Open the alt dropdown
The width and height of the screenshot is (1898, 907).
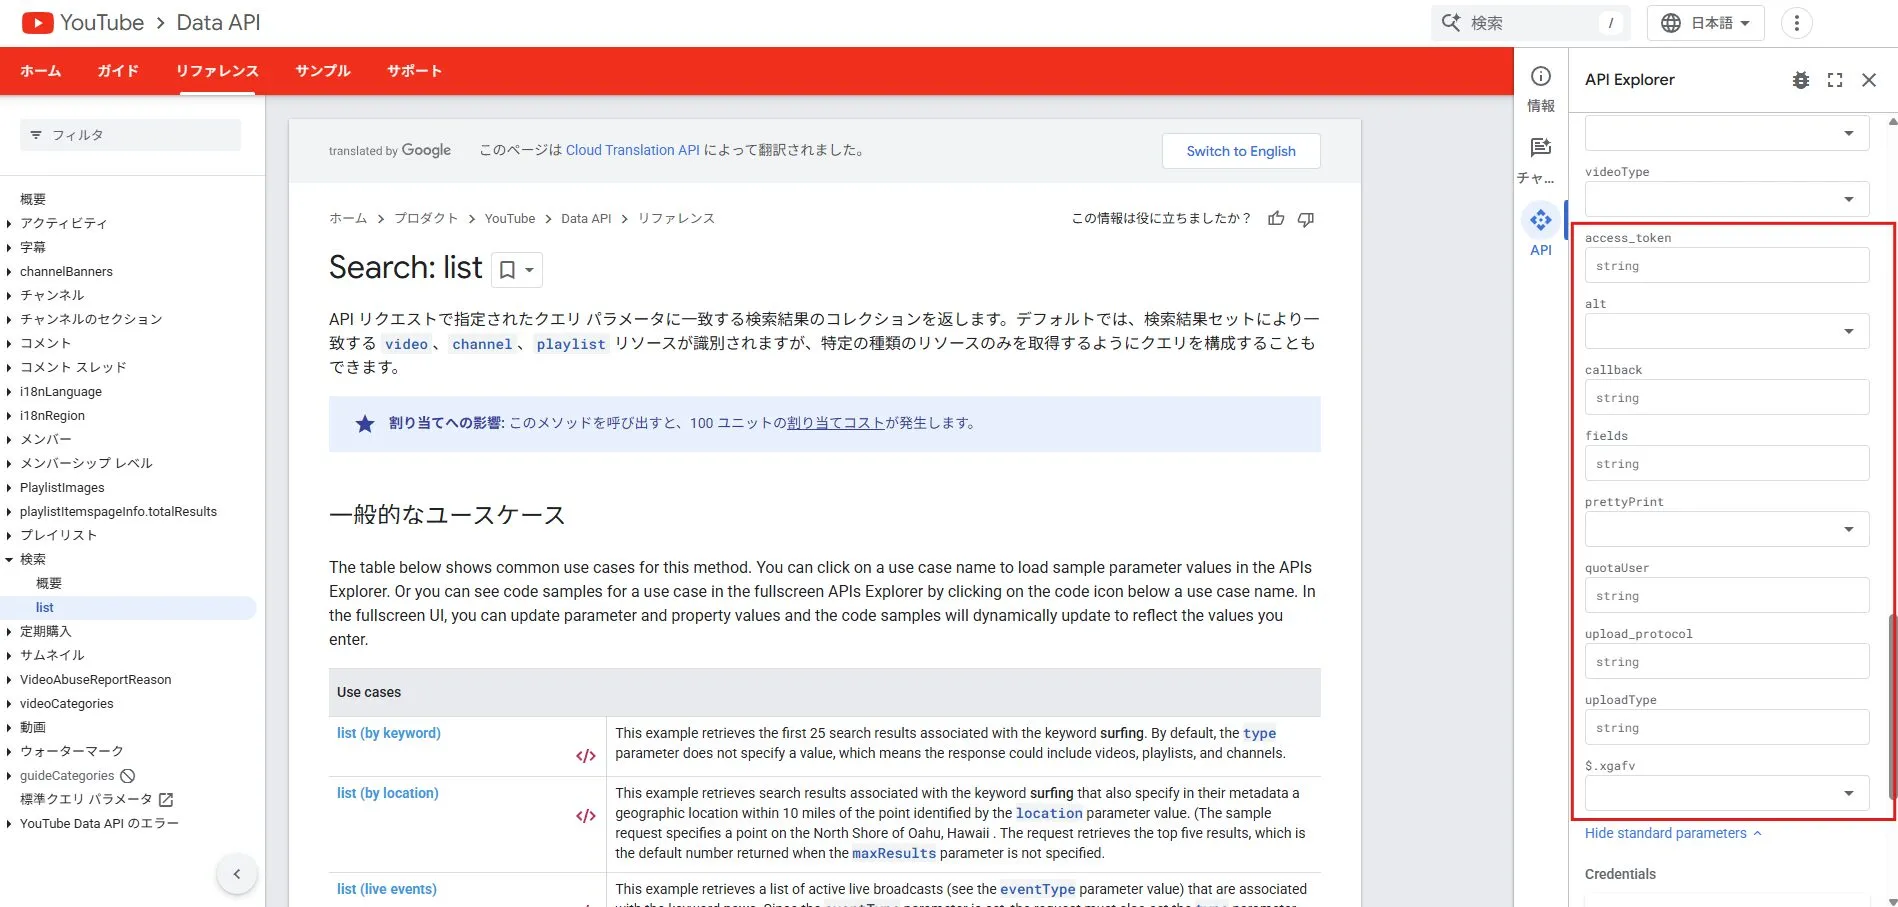(x=1727, y=331)
